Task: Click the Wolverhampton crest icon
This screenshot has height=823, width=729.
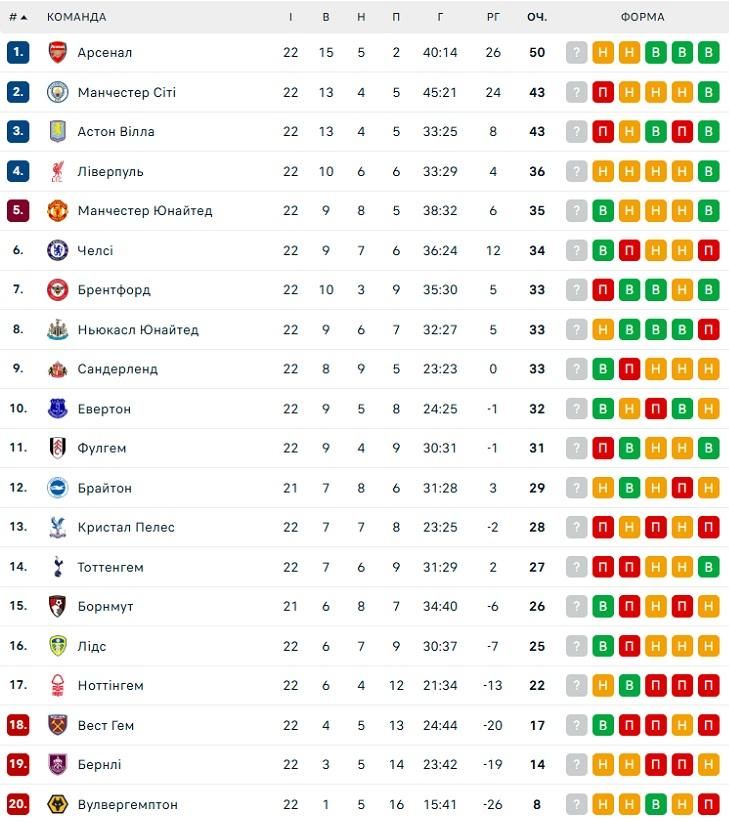Action: [x=57, y=804]
